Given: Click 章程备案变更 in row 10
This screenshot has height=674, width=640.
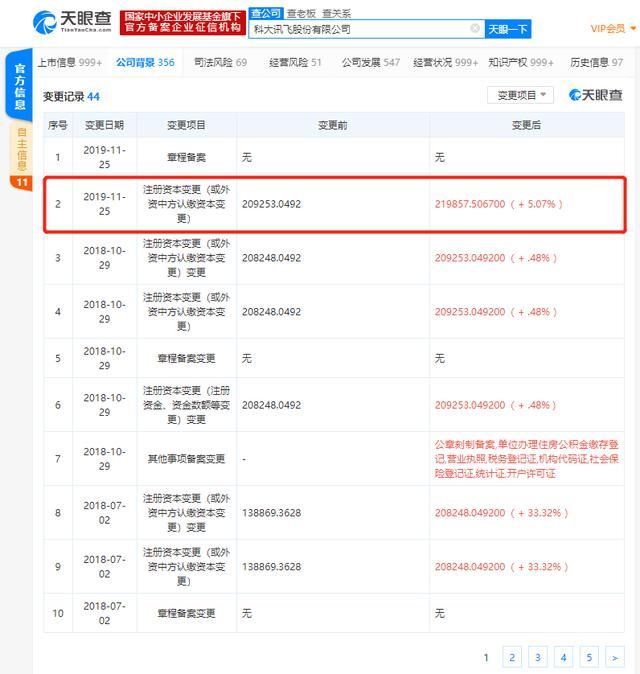Looking at the screenshot, I should [x=187, y=613].
